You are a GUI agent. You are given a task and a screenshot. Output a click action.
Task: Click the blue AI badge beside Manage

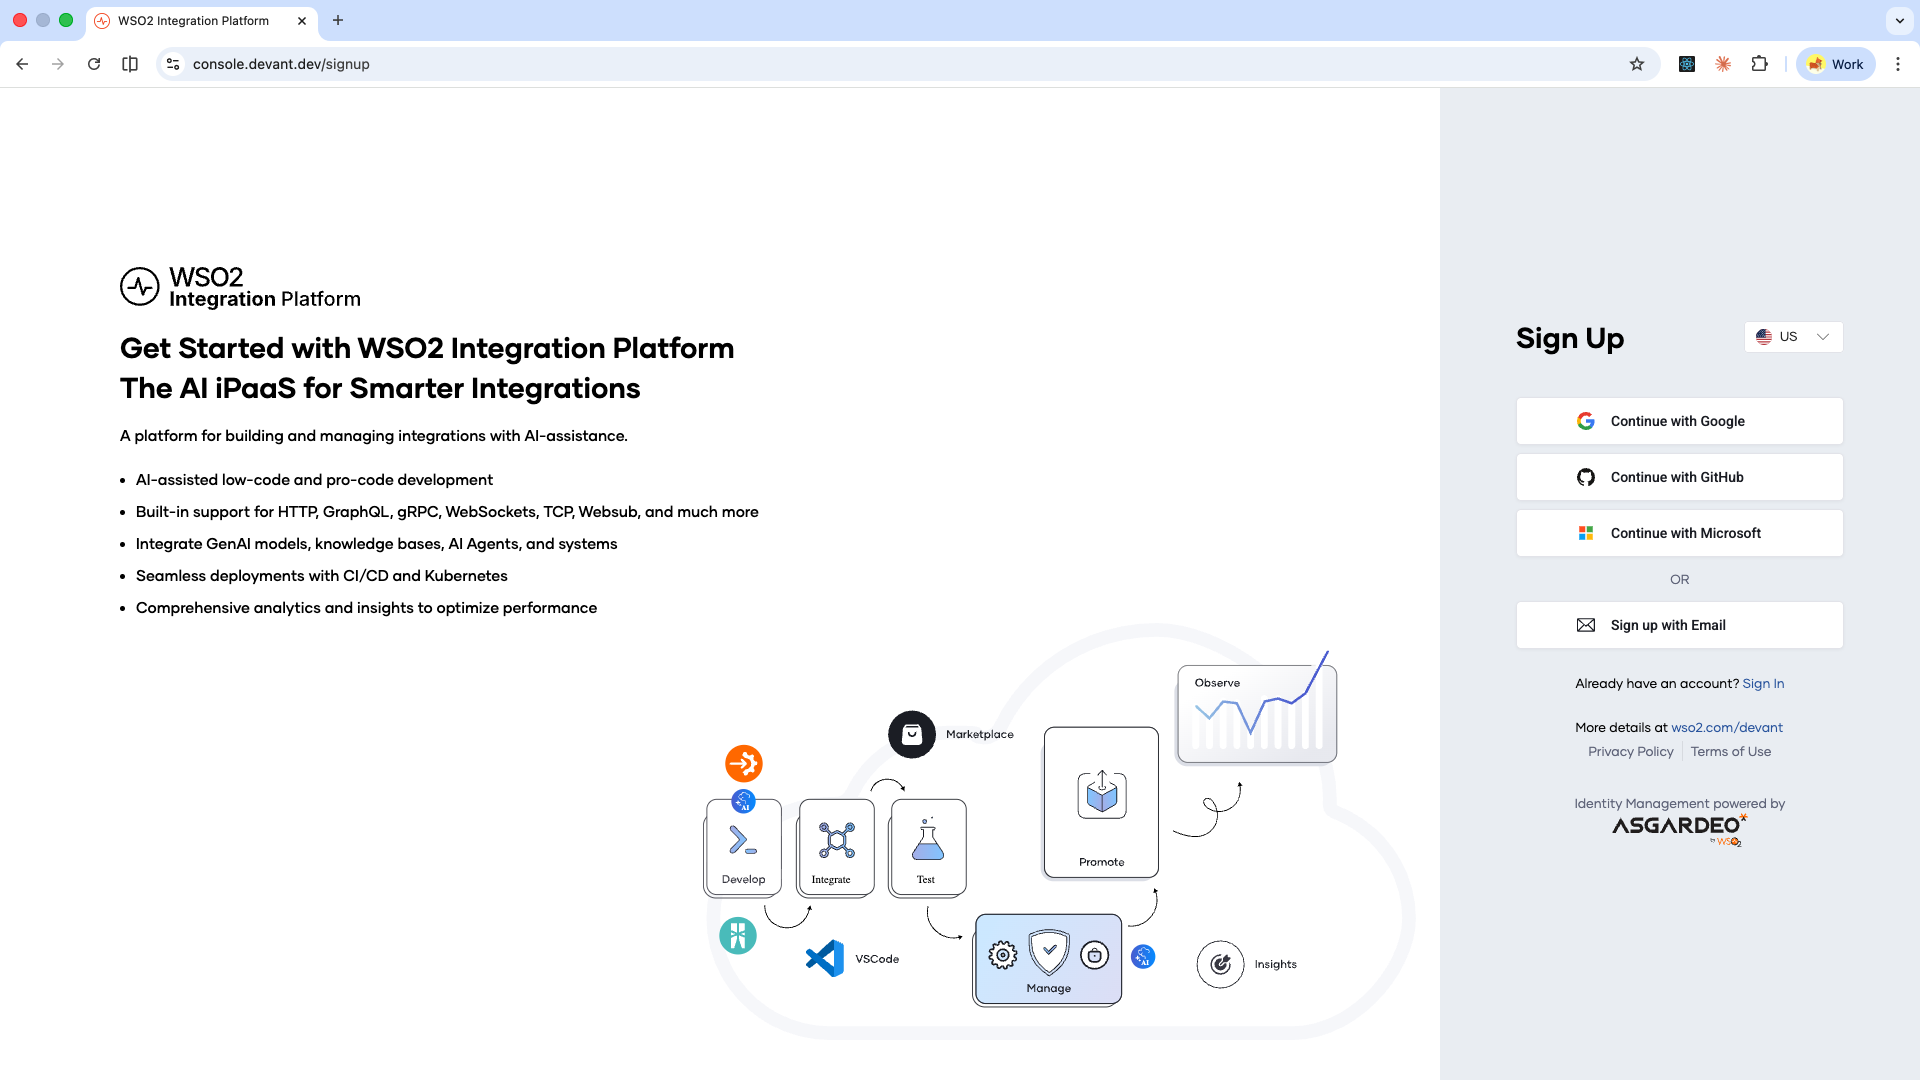[1143, 957]
